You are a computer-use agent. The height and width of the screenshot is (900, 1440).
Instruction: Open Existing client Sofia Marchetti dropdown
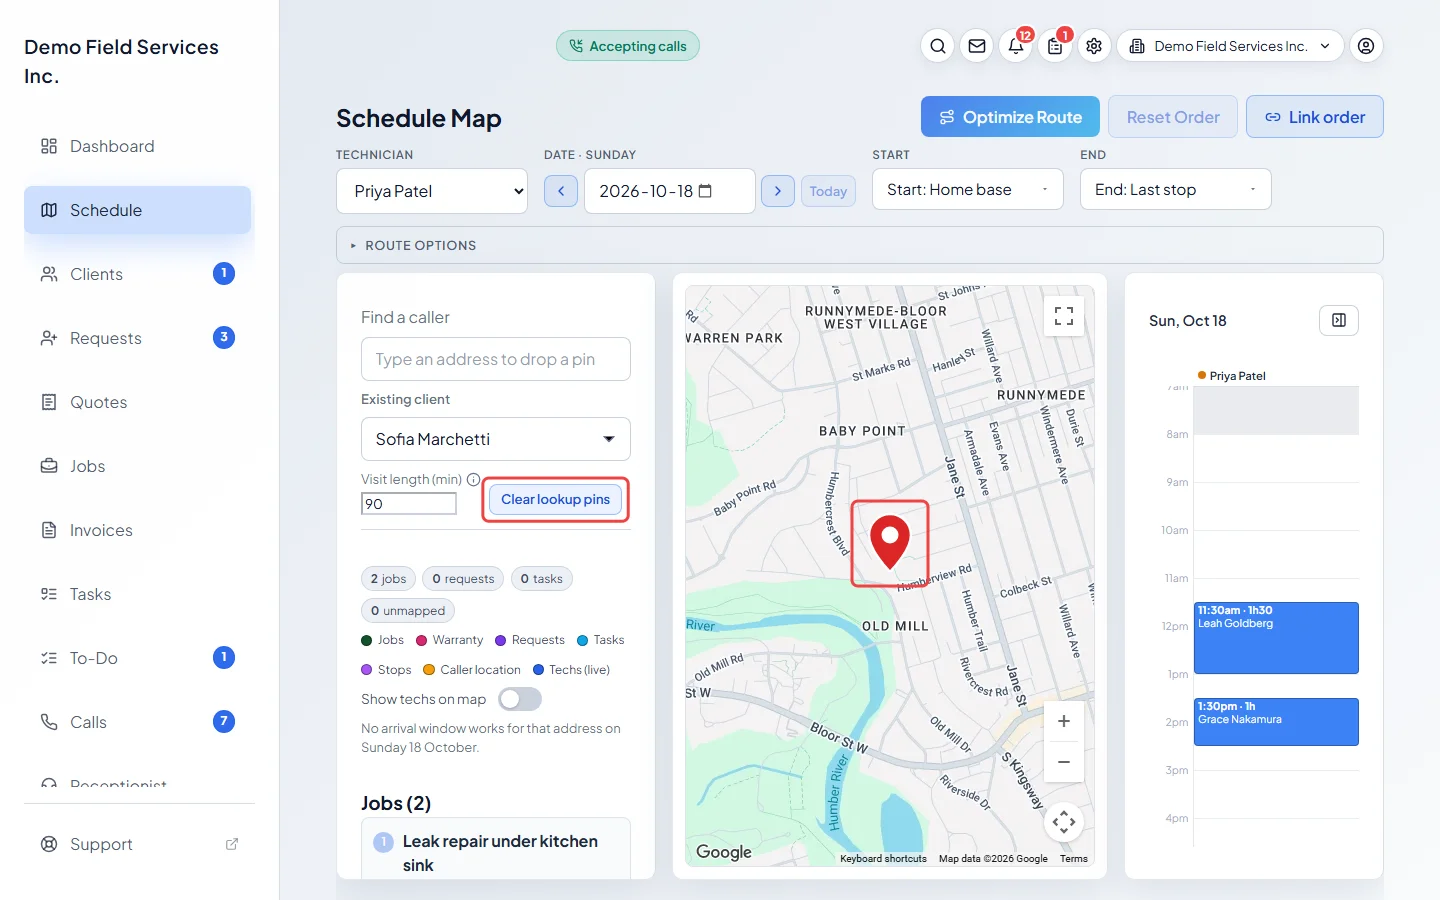pyautogui.click(x=496, y=439)
